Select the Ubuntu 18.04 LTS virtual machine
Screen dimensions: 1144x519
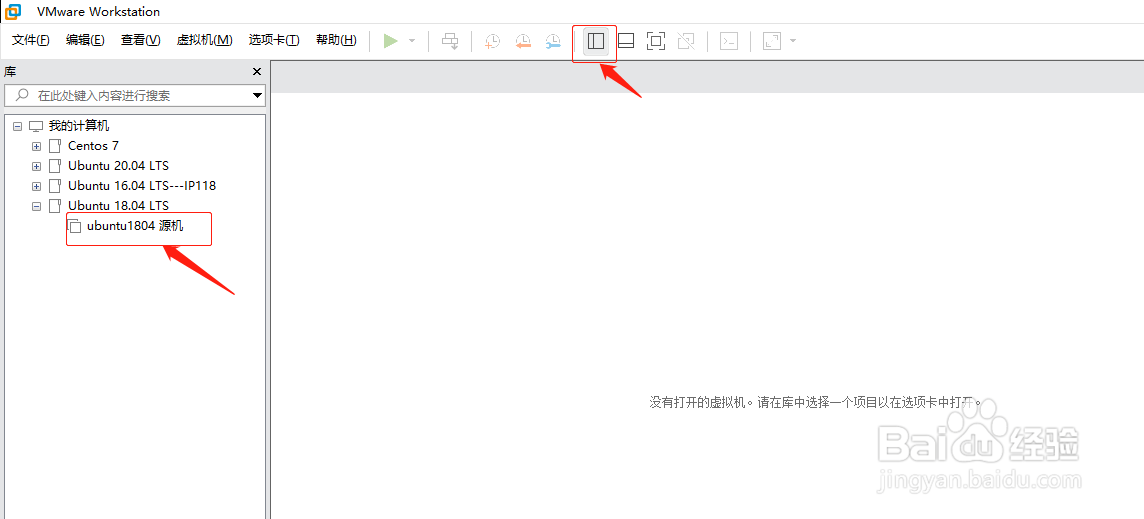(x=118, y=205)
